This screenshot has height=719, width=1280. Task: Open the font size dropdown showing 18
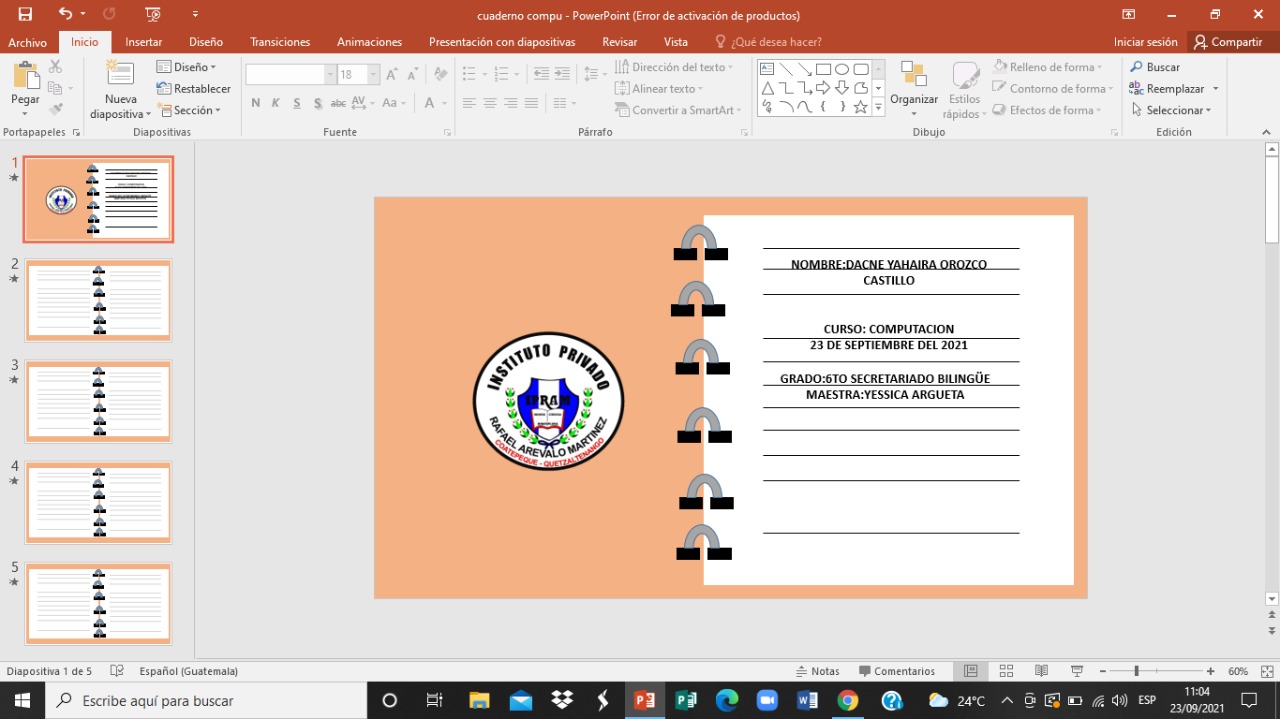point(374,75)
